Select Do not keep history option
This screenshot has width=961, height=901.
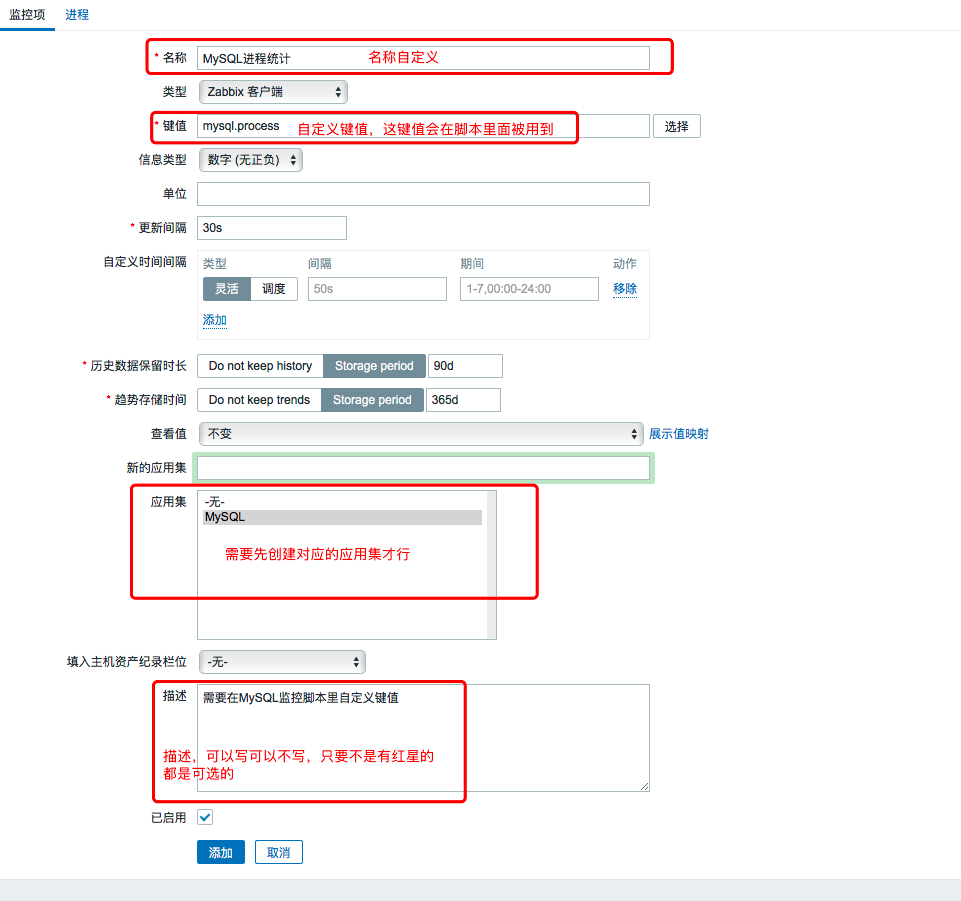coord(260,366)
